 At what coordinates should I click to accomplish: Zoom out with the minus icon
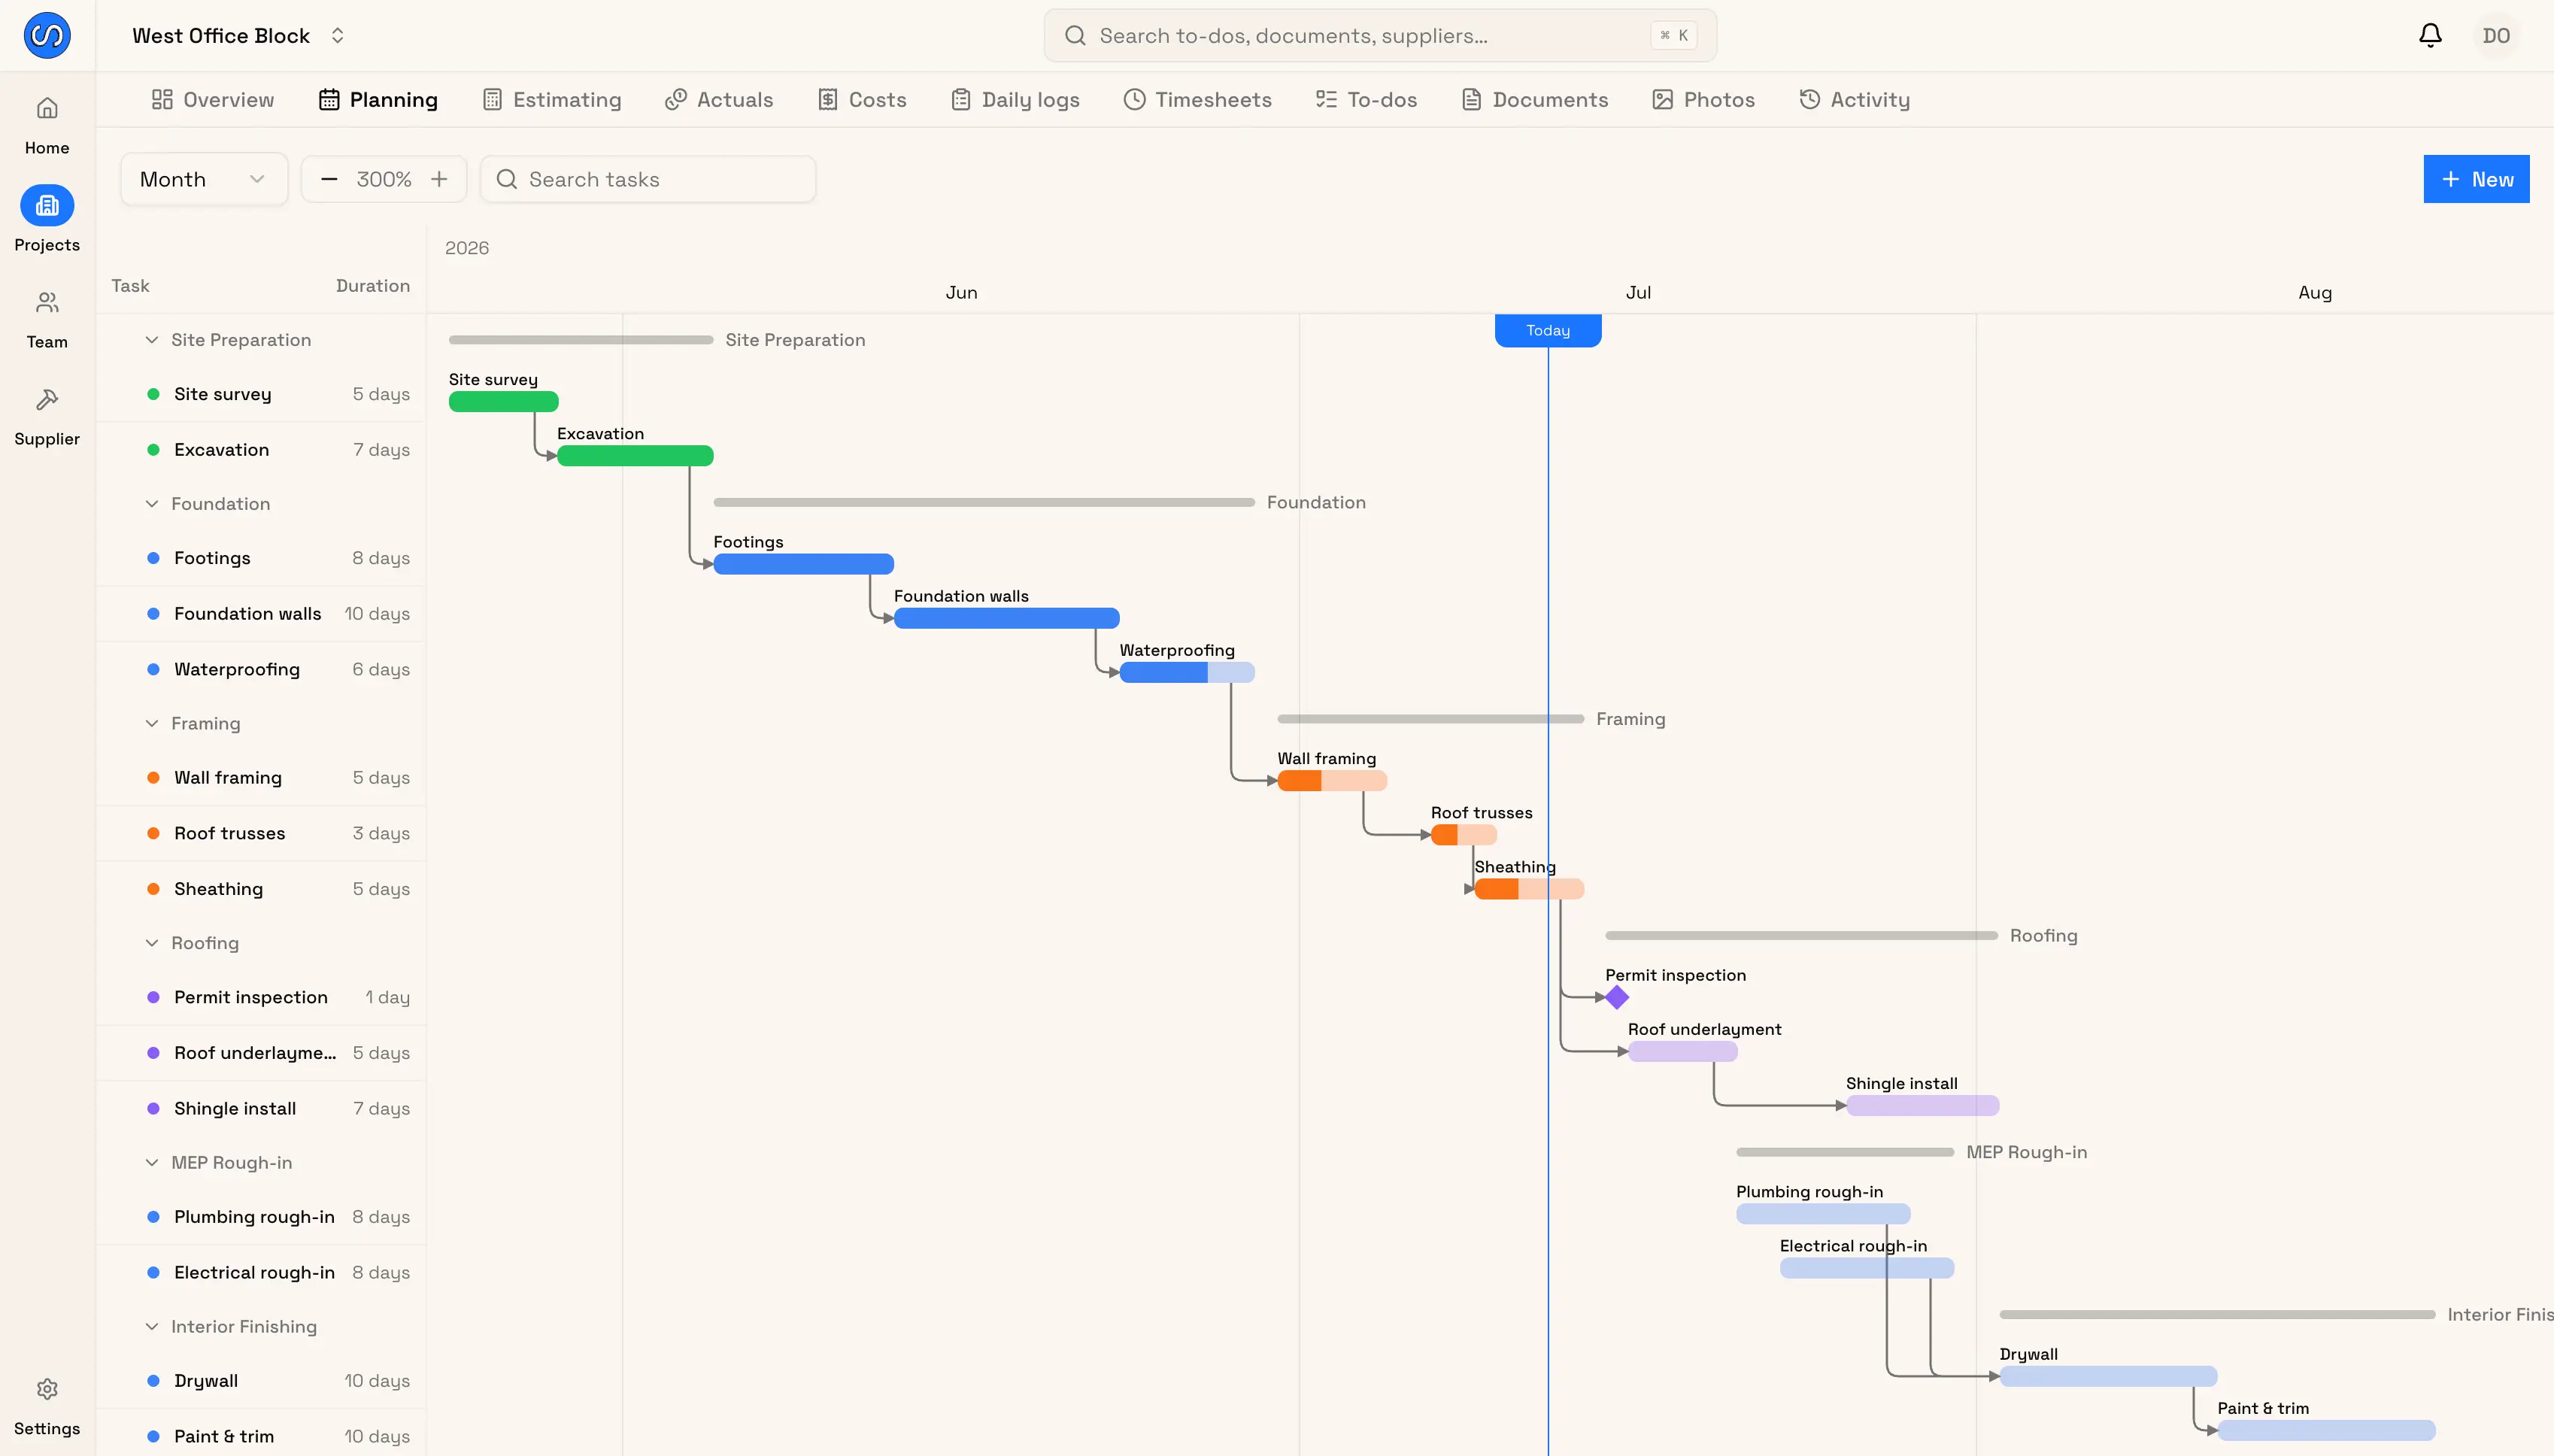329,179
